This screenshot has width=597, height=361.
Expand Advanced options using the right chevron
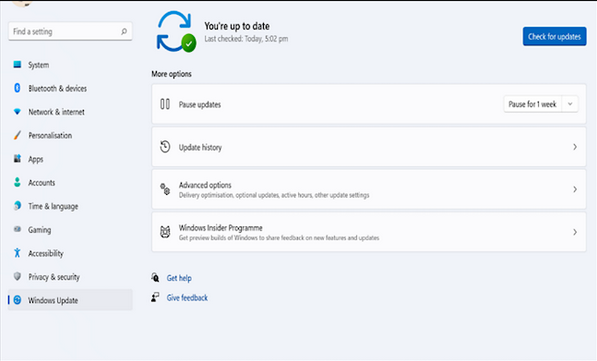point(575,189)
